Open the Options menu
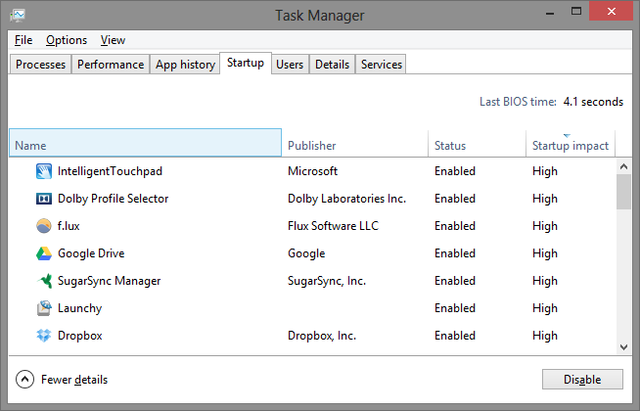Image resolution: width=640 pixels, height=411 pixels. (67, 40)
